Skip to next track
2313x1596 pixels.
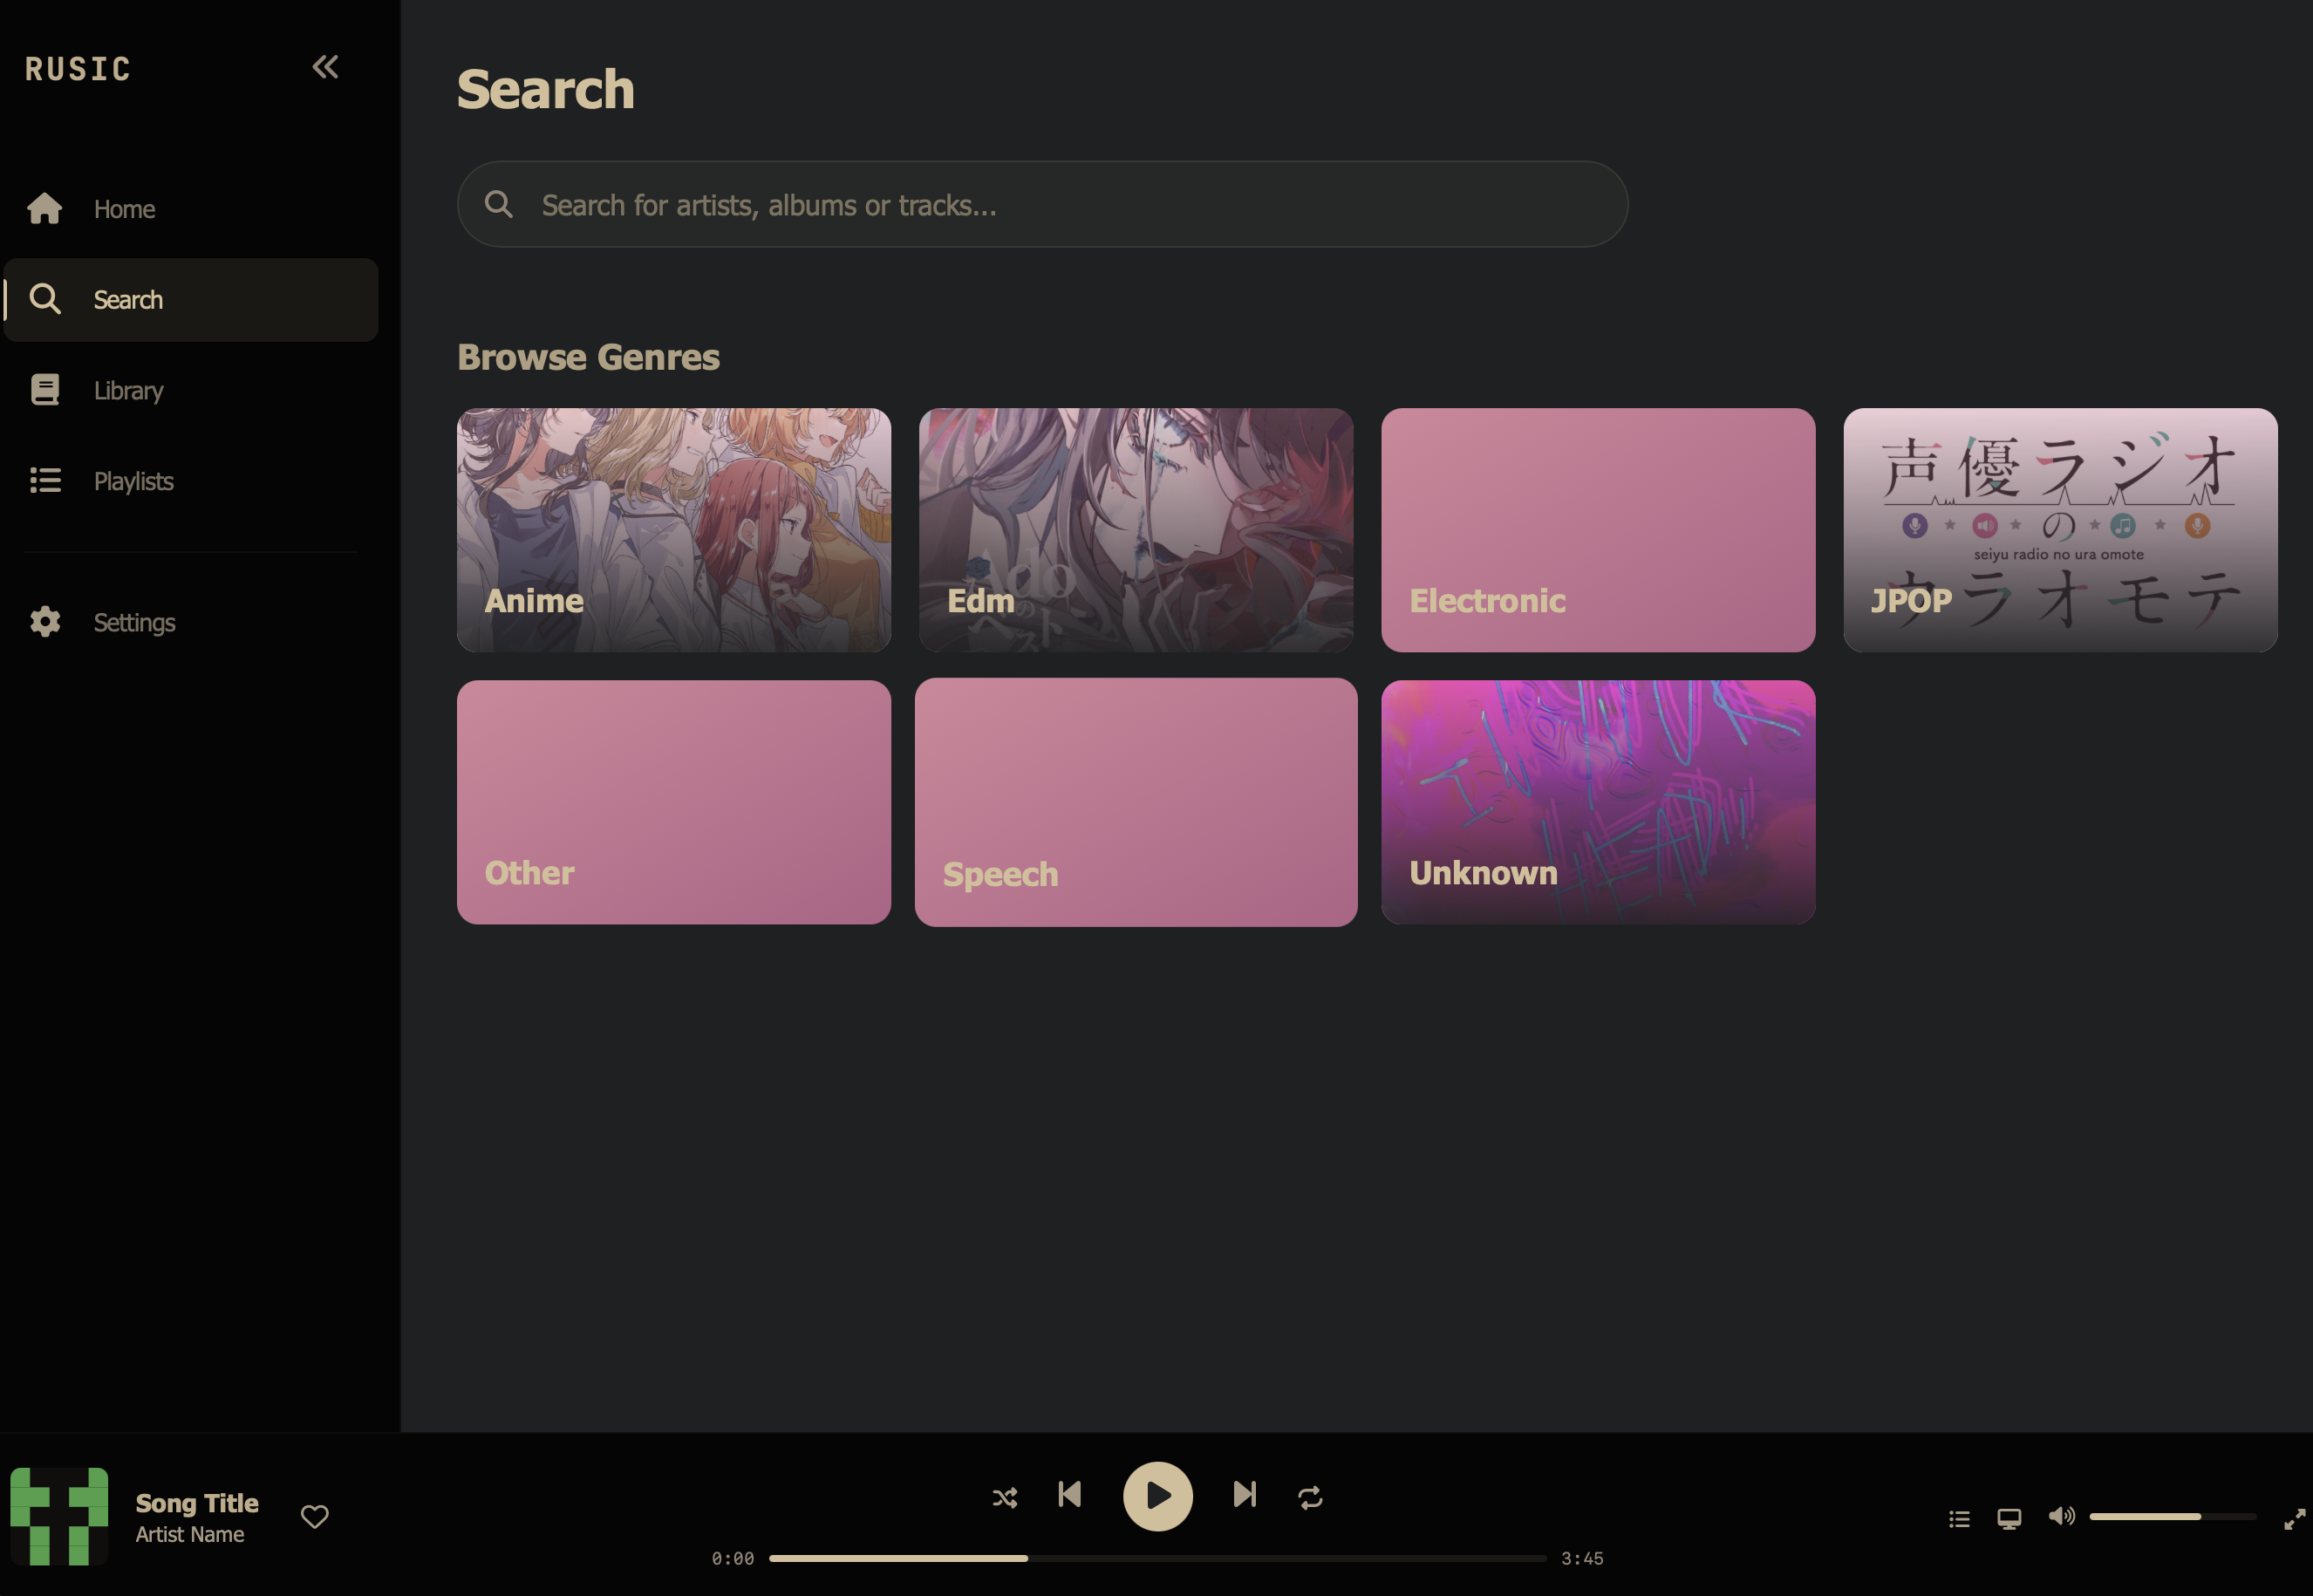pyautogui.click(x=1245, y=1495)
